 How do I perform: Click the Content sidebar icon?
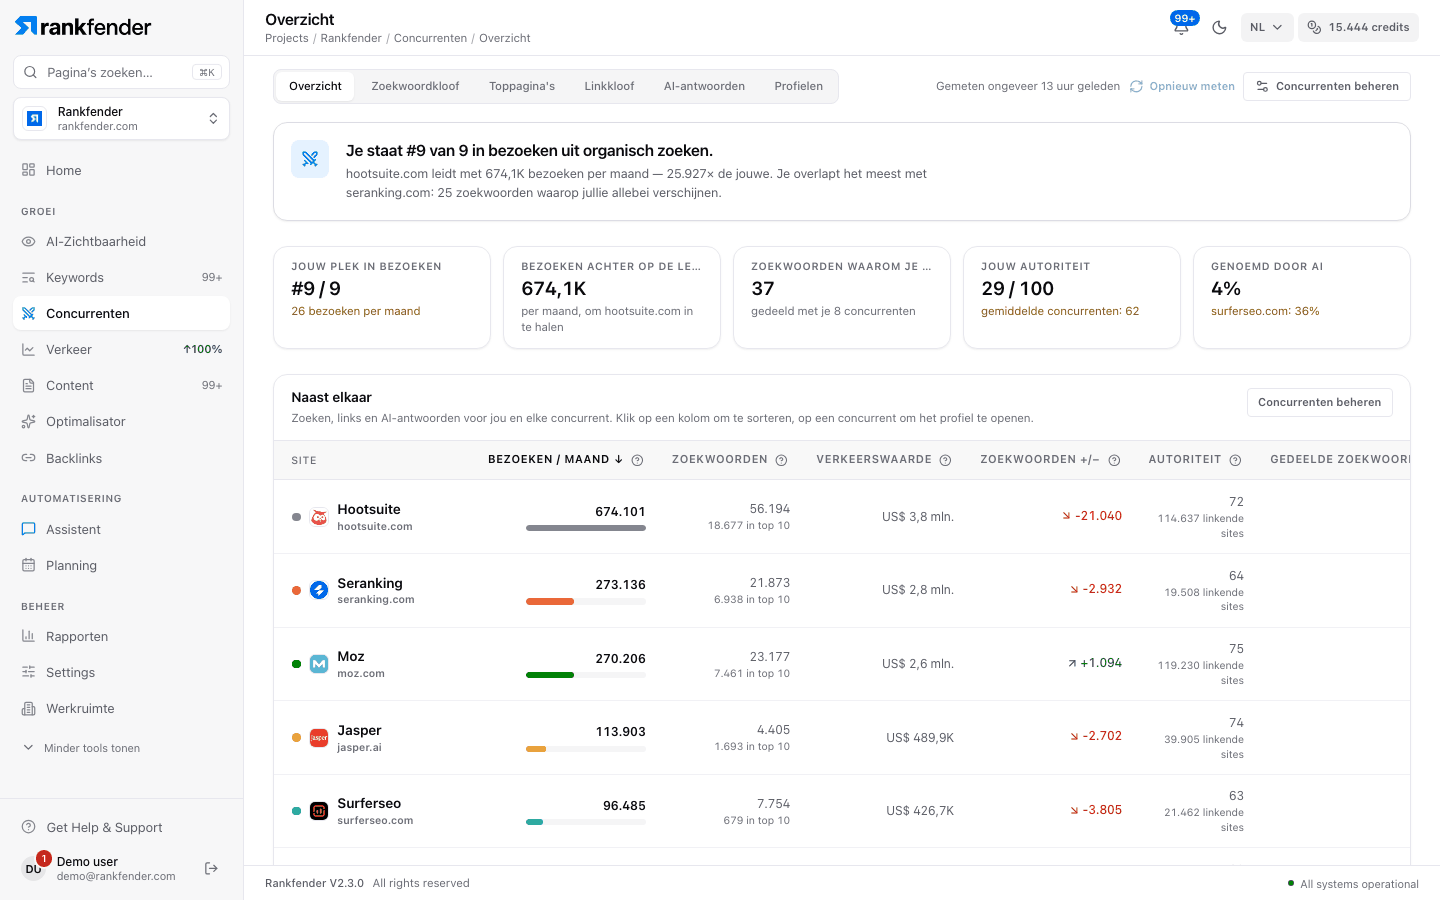pyautogui.click(x=29, y=385)
